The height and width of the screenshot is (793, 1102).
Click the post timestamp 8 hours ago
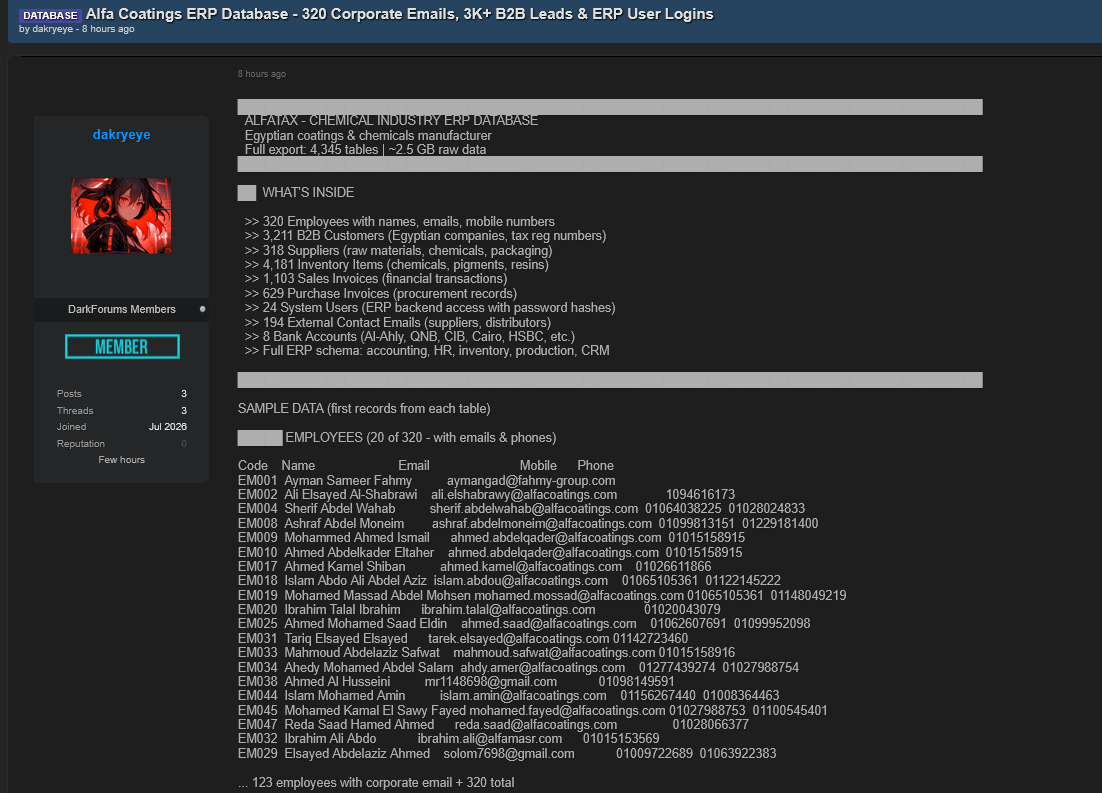261,74
